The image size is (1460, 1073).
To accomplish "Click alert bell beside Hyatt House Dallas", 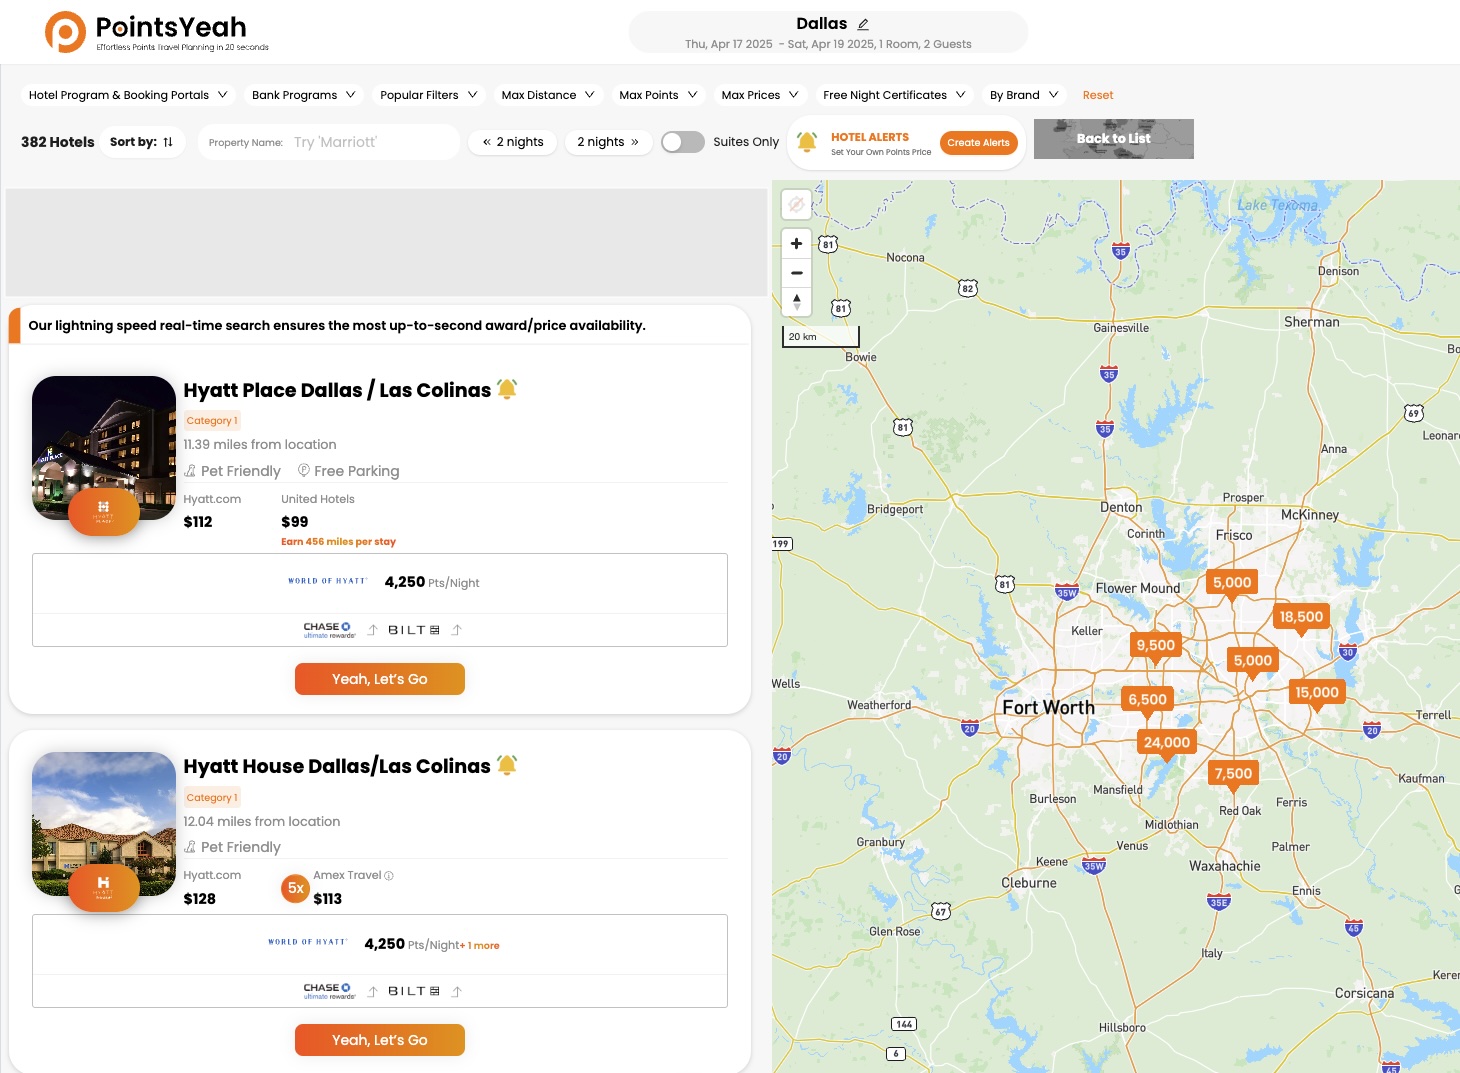I will click(x=507, y=766).
